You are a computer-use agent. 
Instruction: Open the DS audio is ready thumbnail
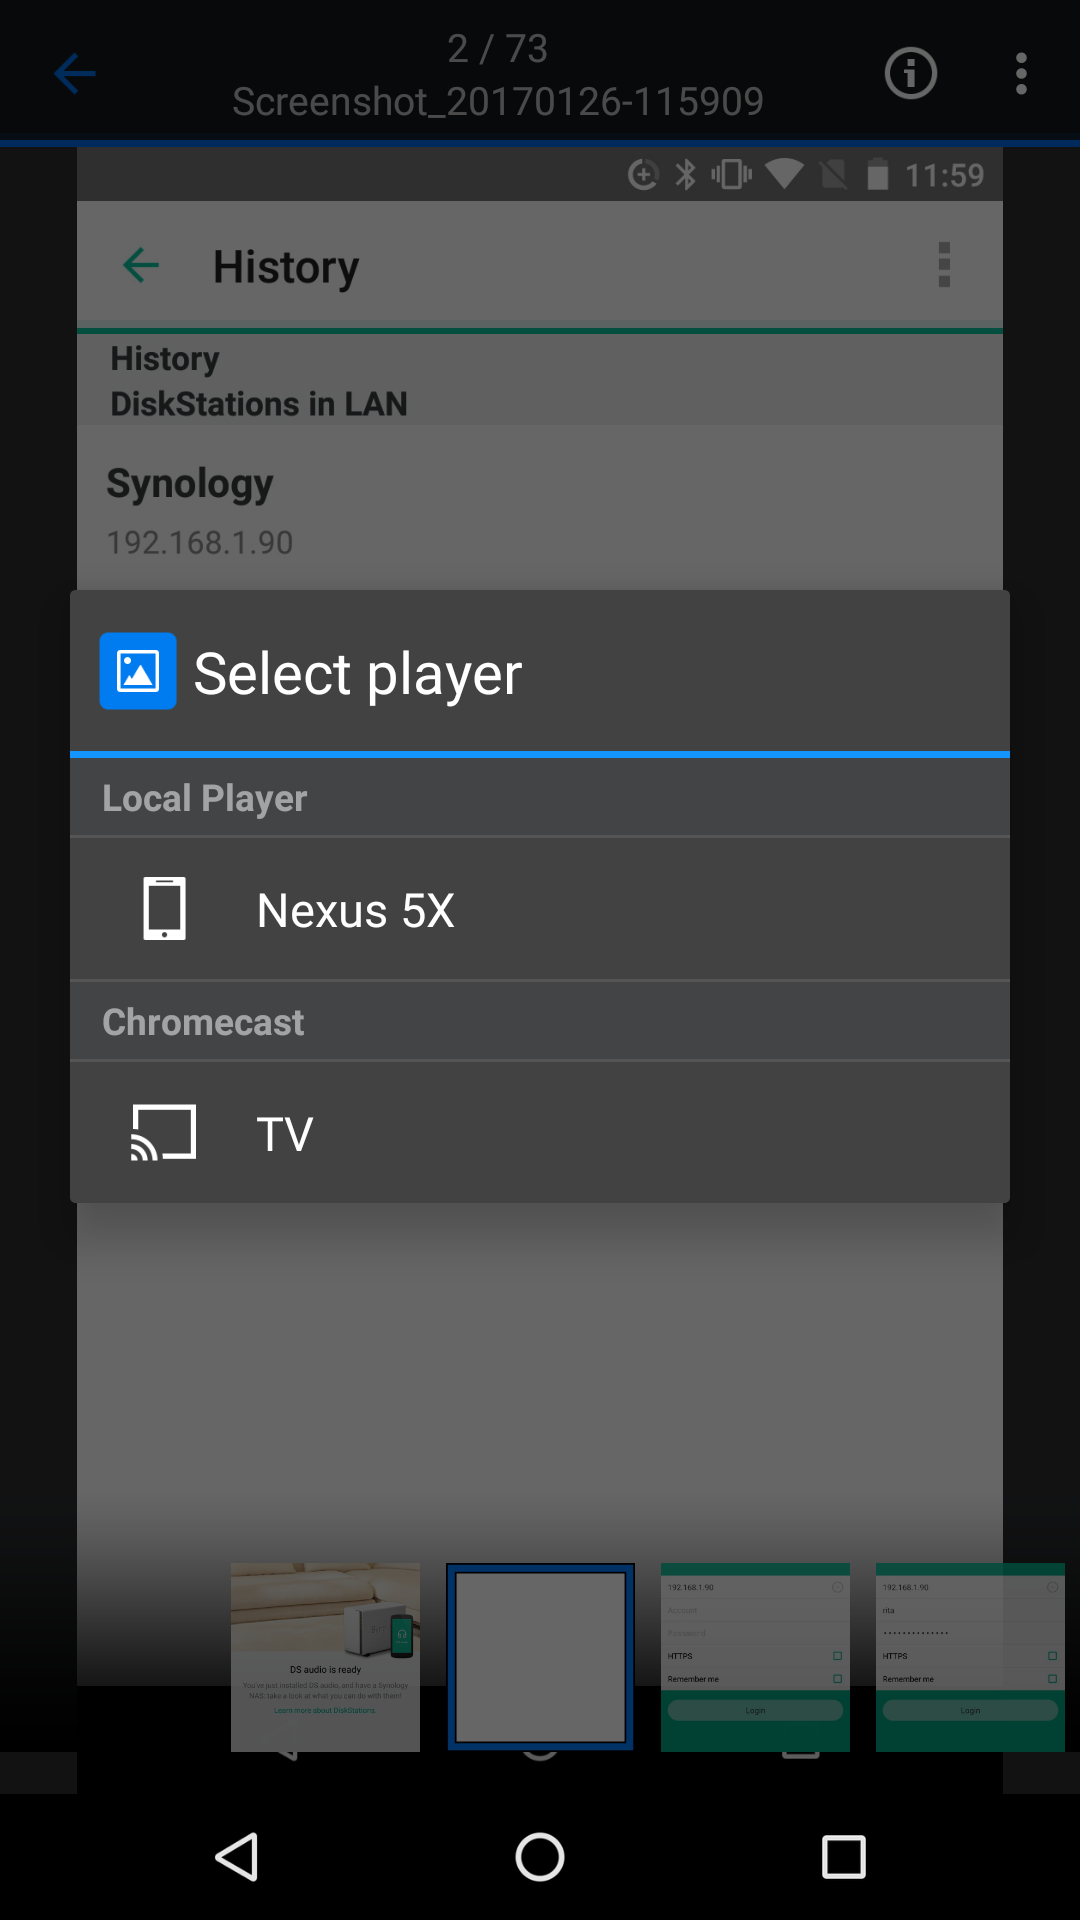pyautogui.click(x=325, y=1657)
